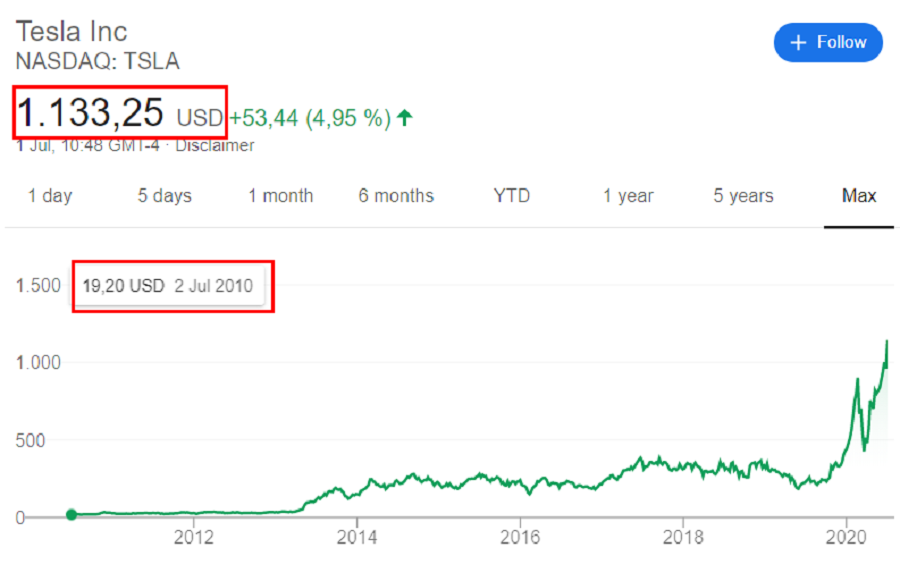Click the NASDAQ: TSLA ticker text
The width and height of the screenshot is (900, 564).
point(97,61)
